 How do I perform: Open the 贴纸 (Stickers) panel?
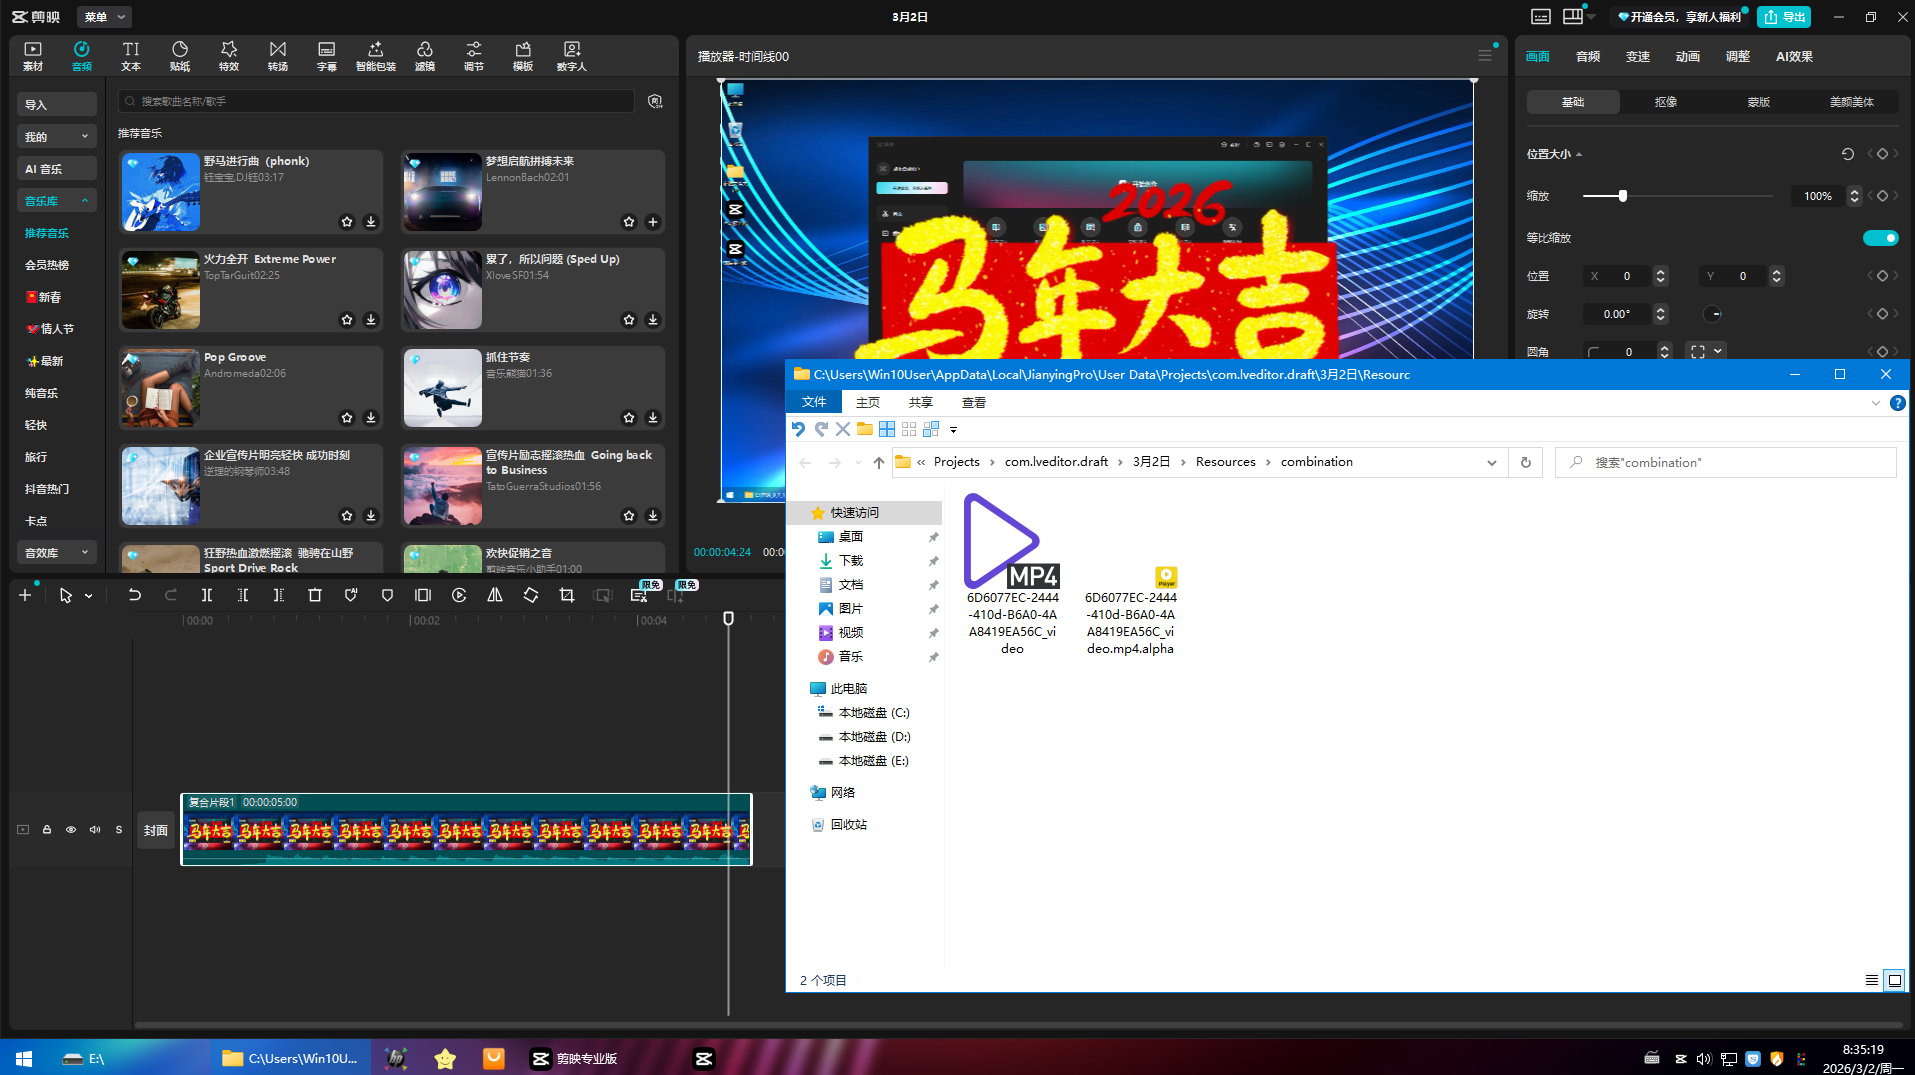[180, 55]
